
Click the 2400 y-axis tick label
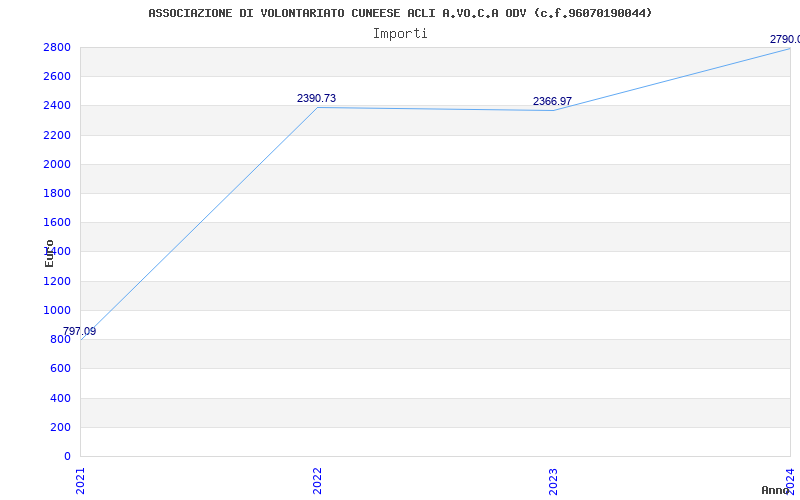point(57,106)
